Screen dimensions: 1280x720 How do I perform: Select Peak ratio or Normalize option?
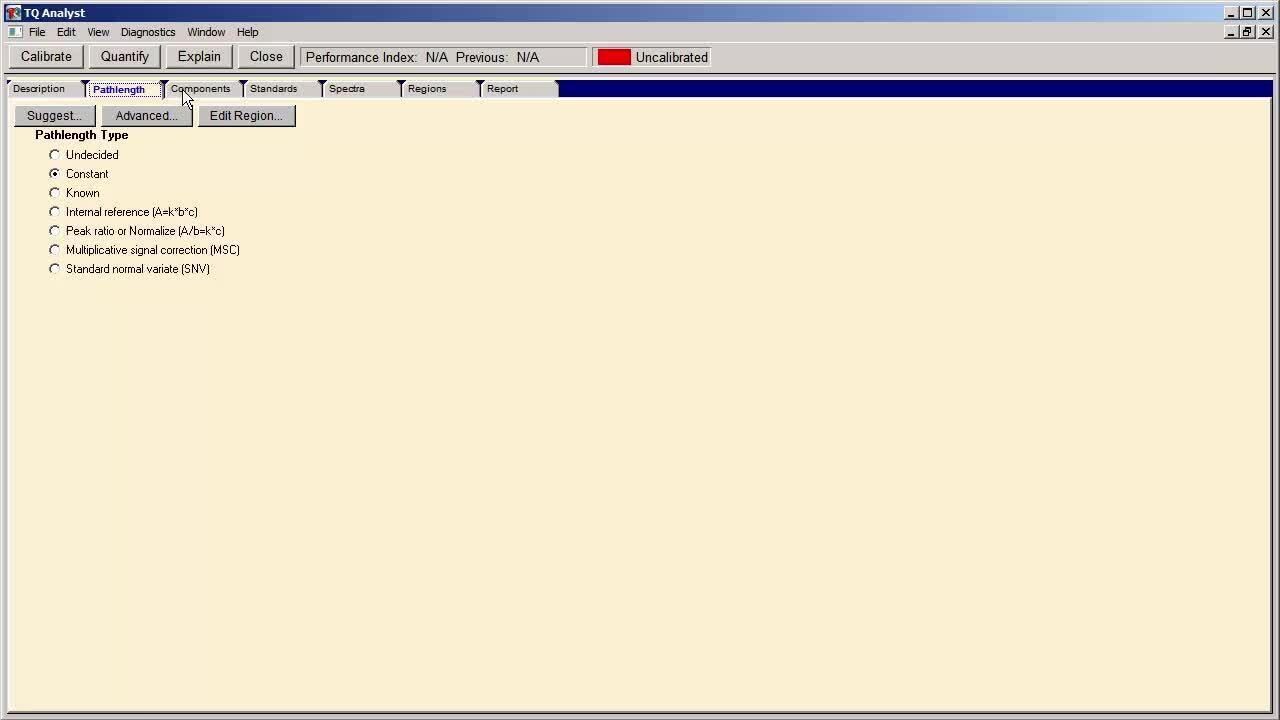55,231
